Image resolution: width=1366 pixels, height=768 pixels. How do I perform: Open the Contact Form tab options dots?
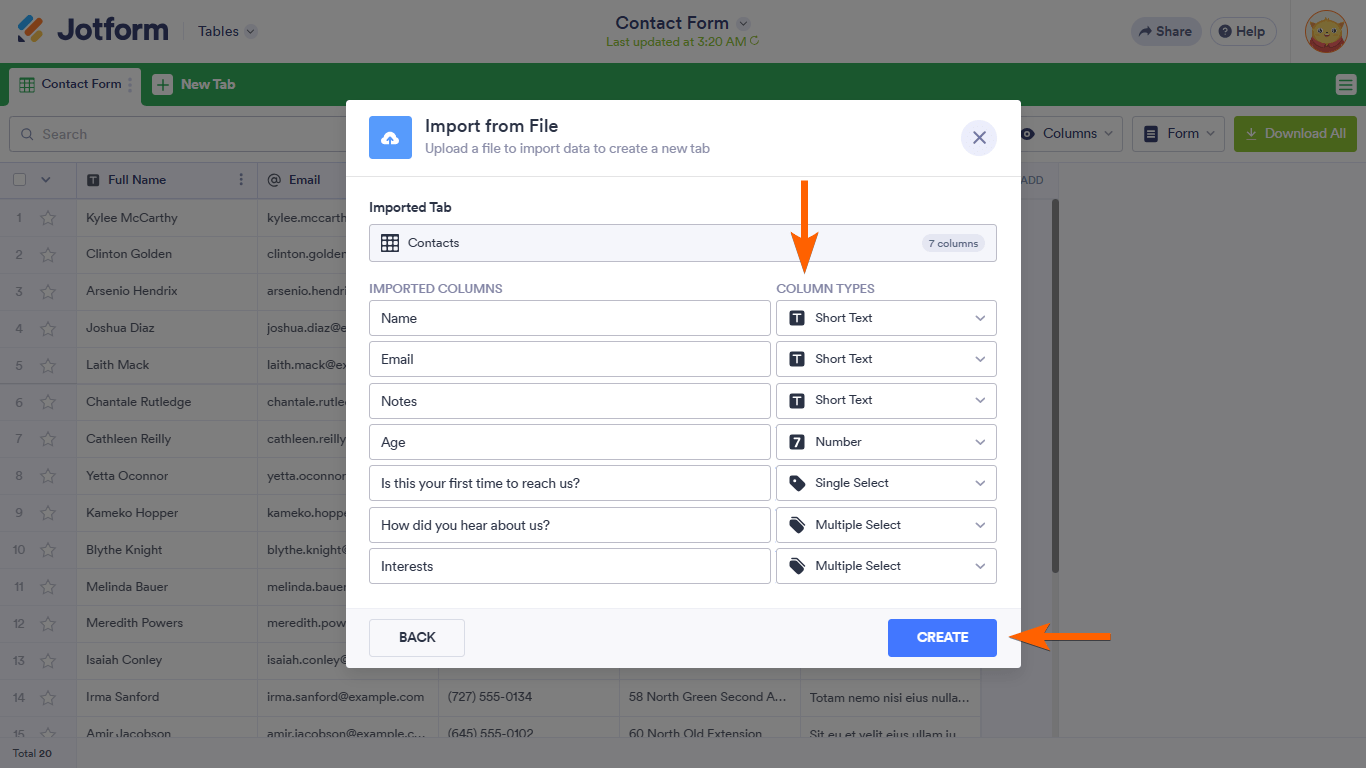(x=131, y=85)
